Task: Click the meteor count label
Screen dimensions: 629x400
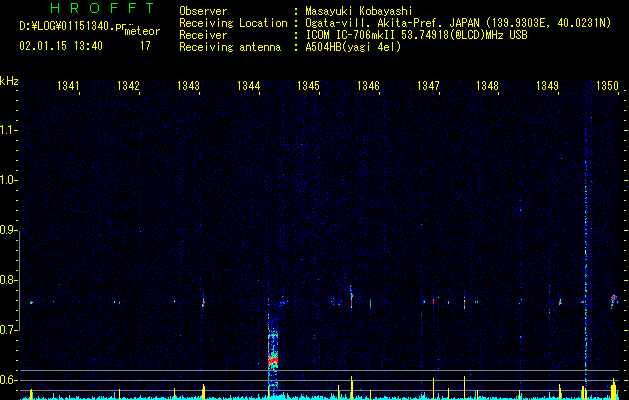Action: [x=142, y=31]
